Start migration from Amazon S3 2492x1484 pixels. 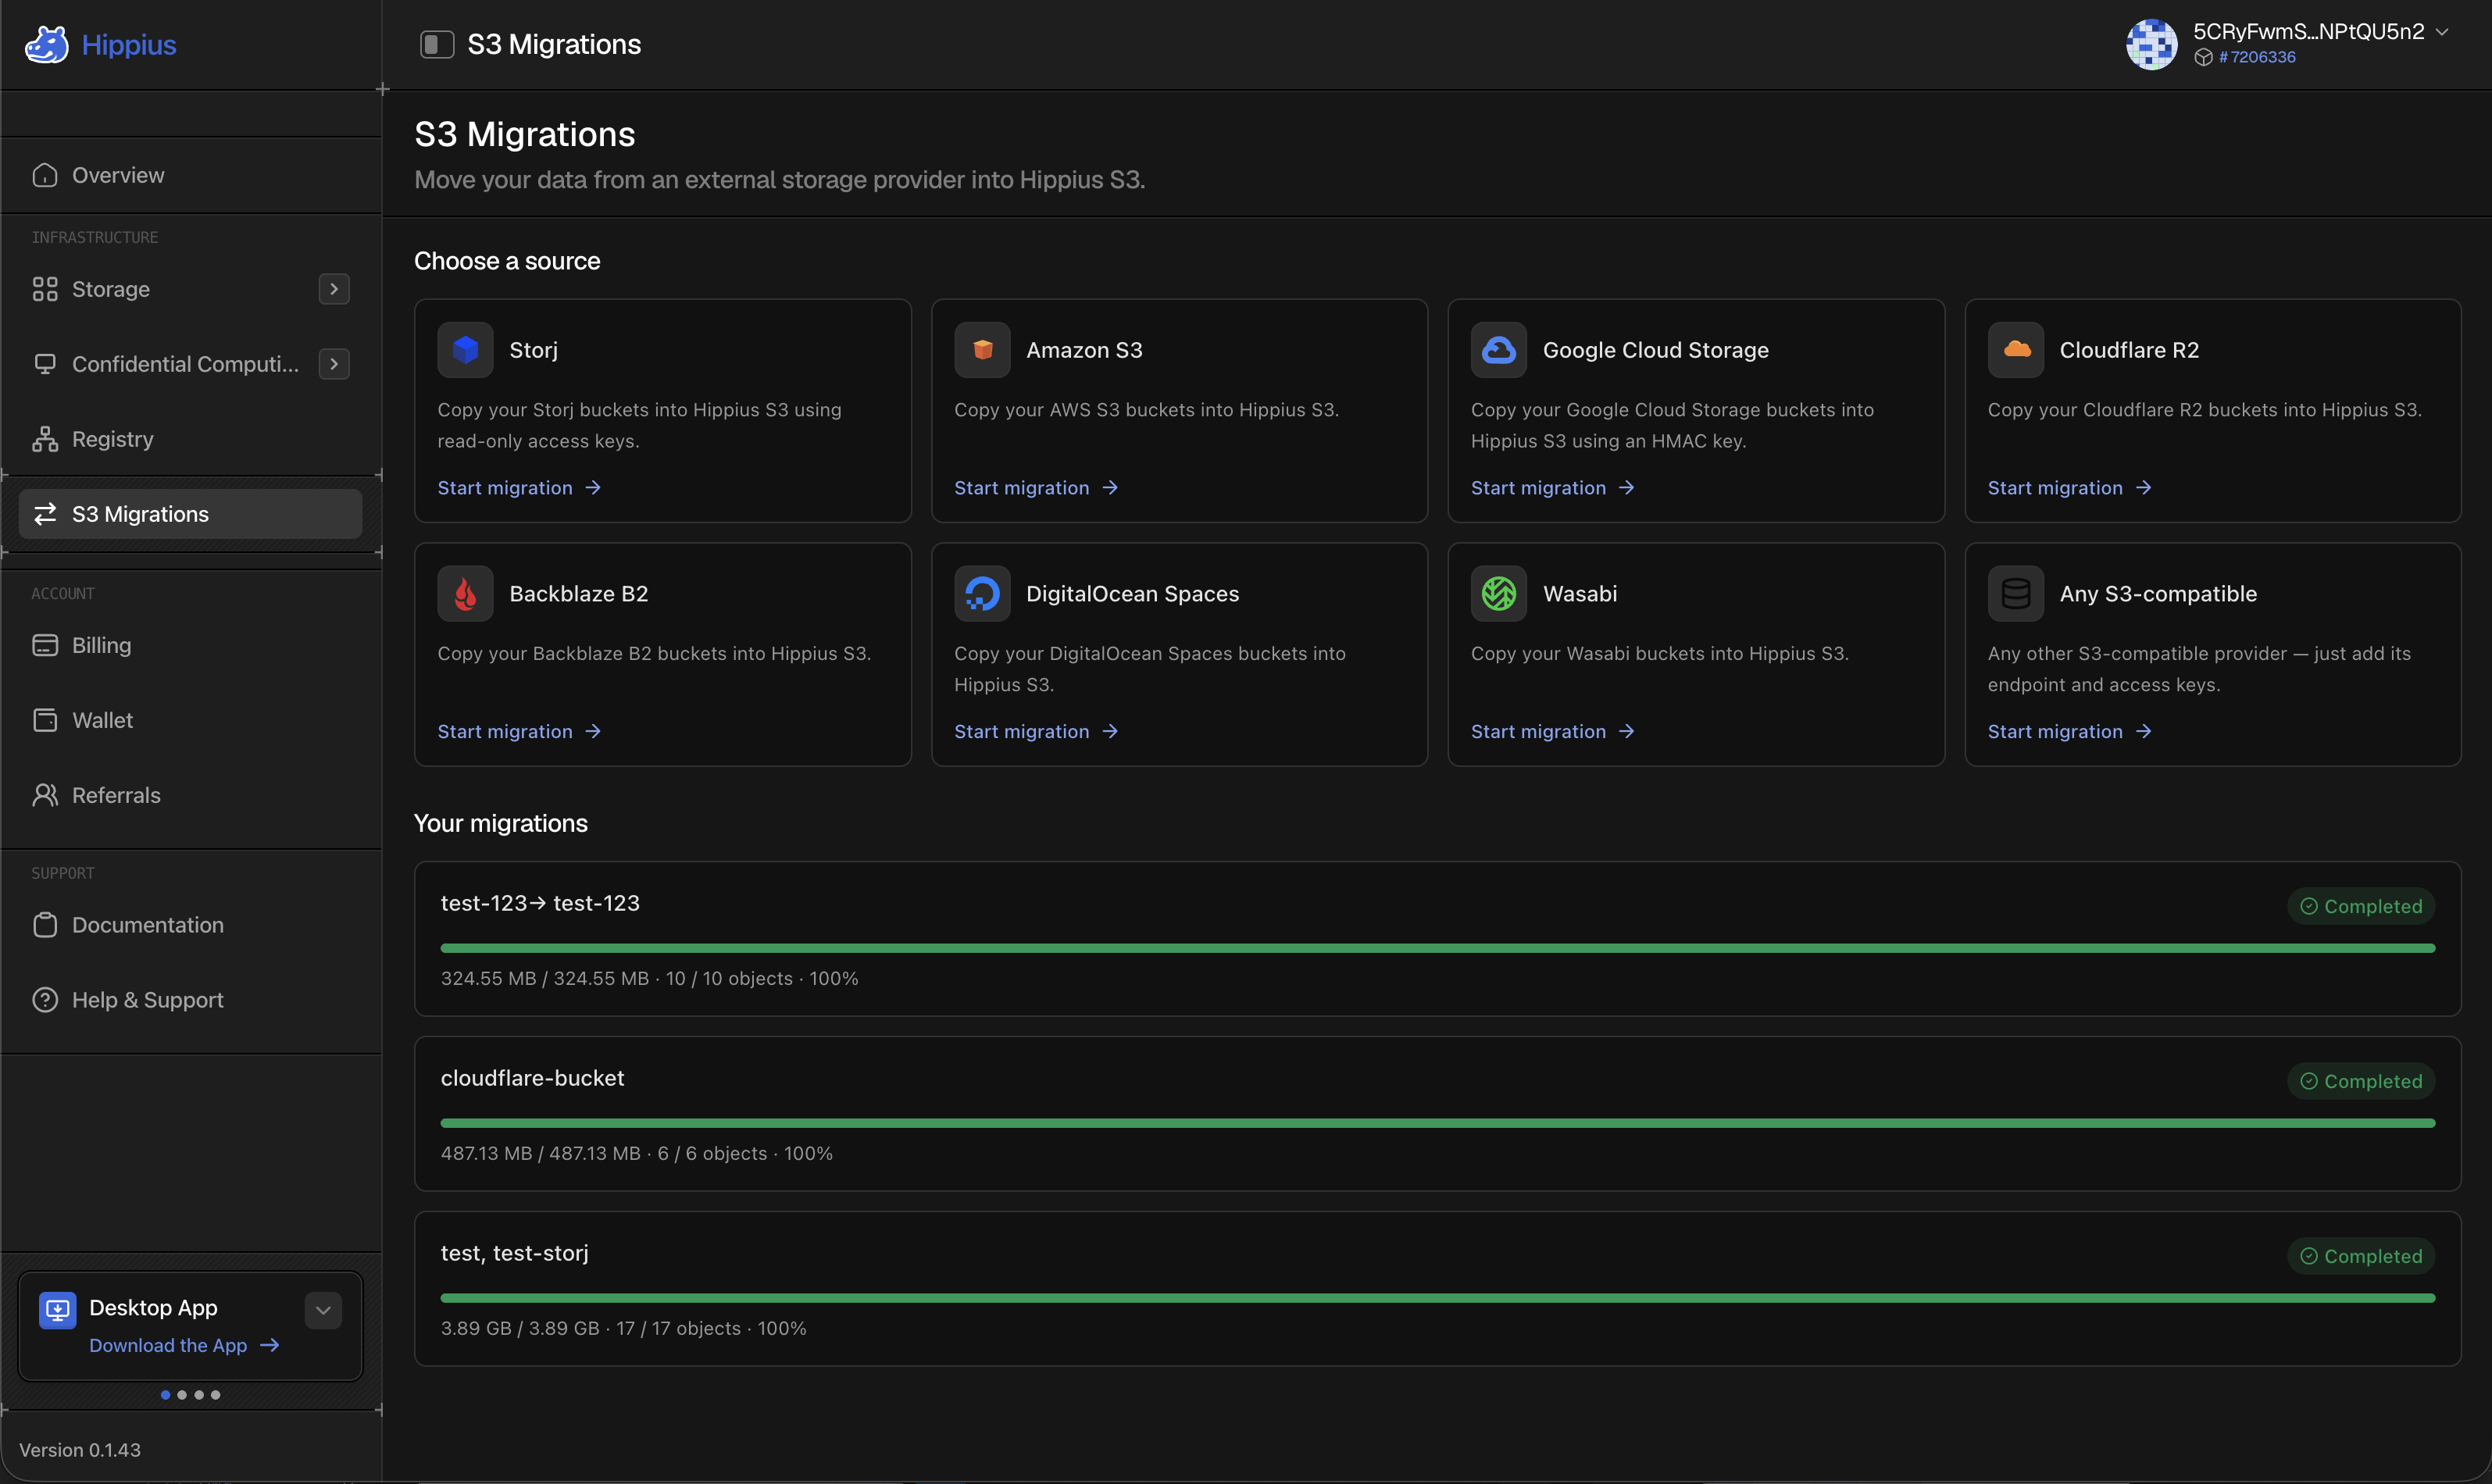tap(1036, 488)
